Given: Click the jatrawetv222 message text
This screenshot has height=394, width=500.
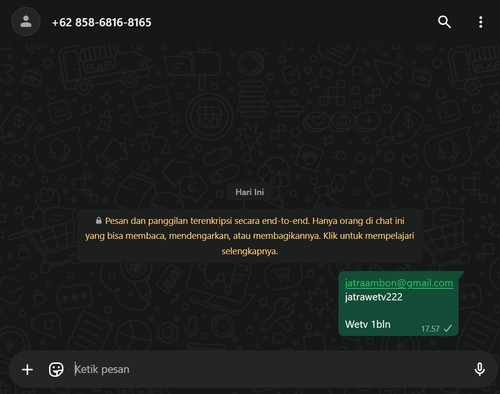Looking at the screenshot, I should point(374,297).
